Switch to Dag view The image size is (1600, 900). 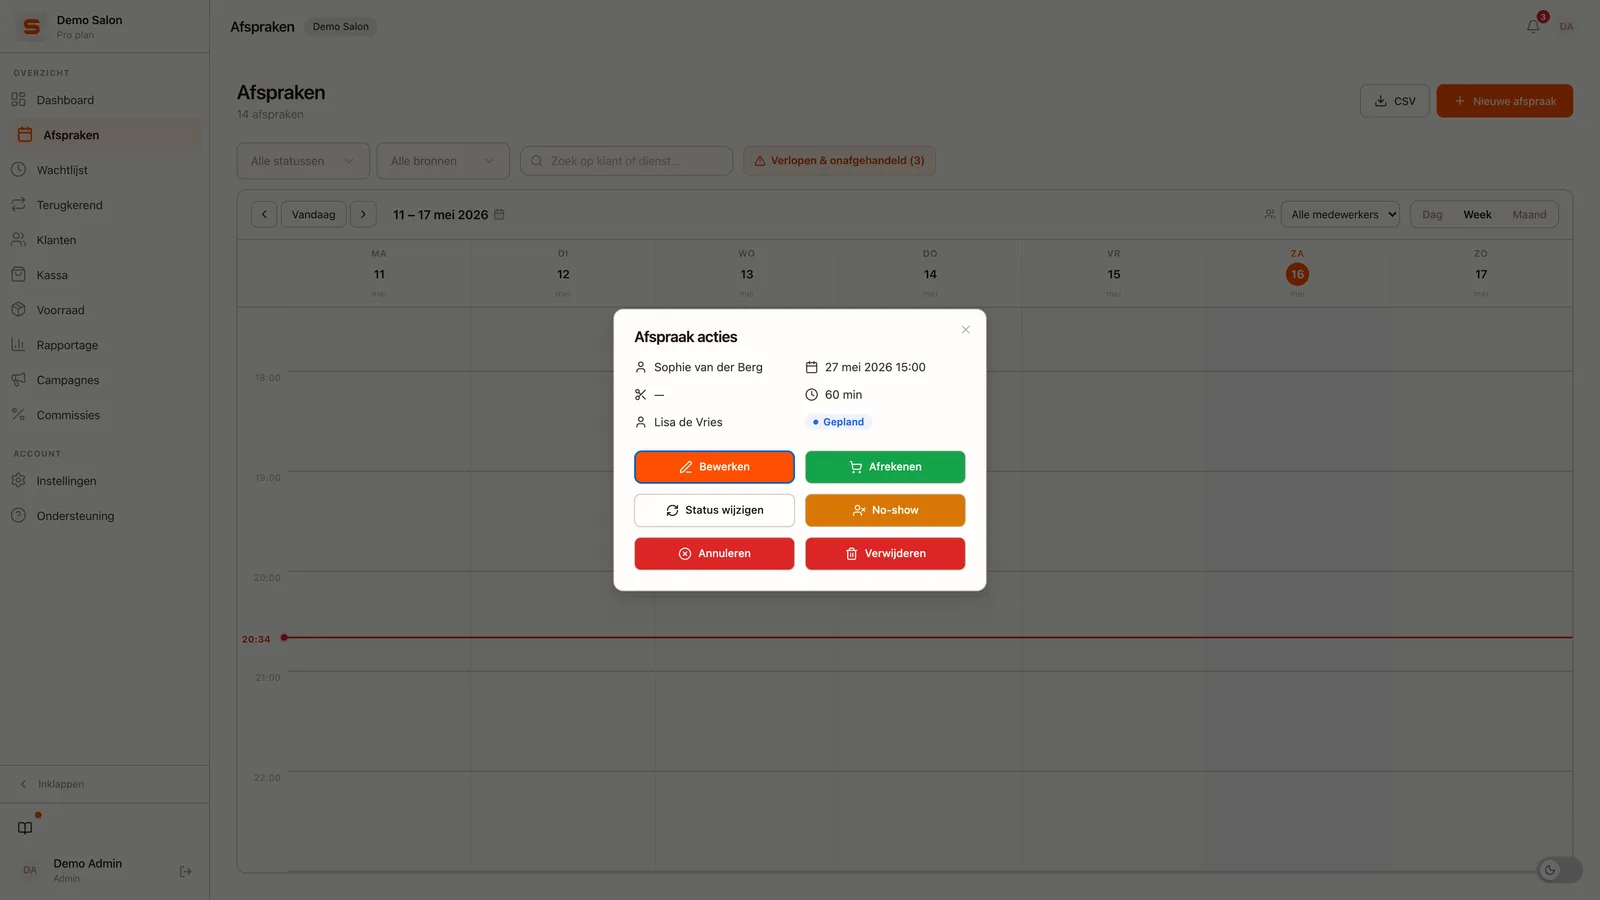point(1432,214)
